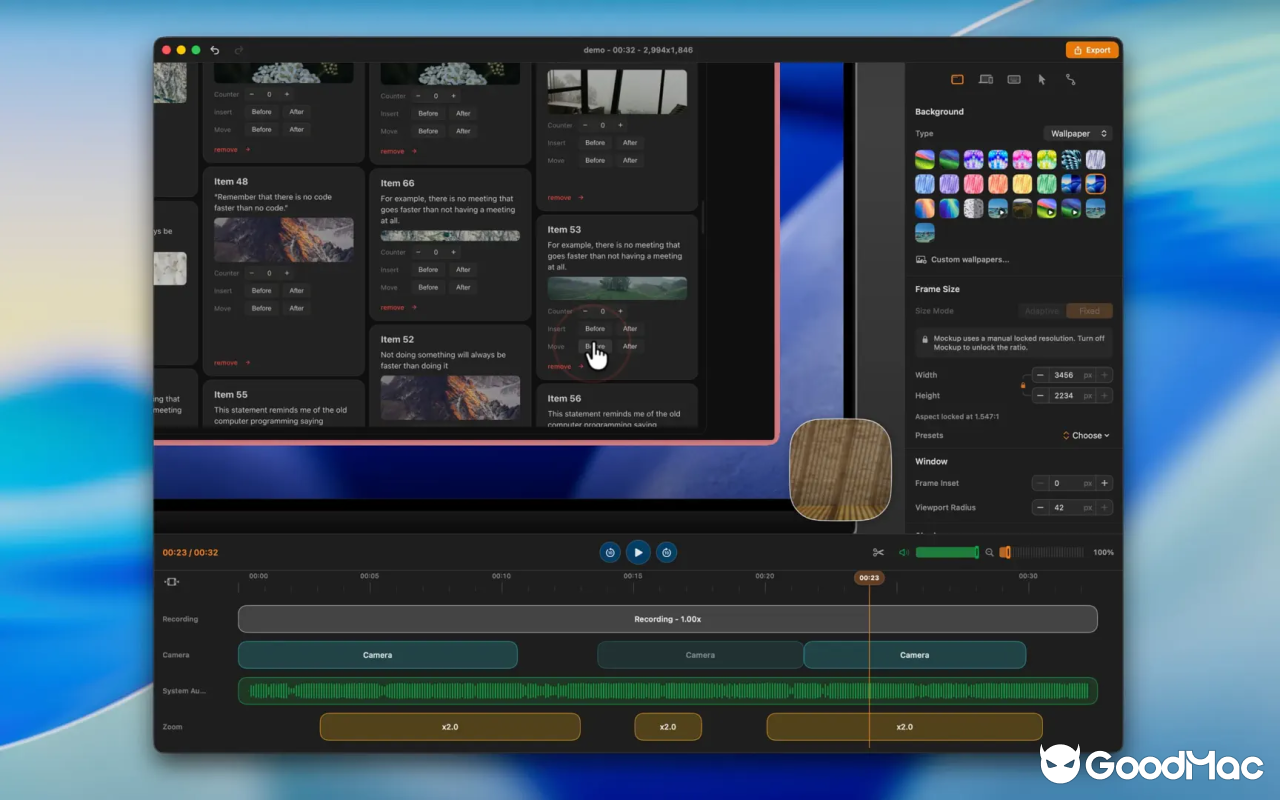This screenshot has height=800, width=1280.
Task: Skip backward with the rewind button
Action: coord(609,552)
